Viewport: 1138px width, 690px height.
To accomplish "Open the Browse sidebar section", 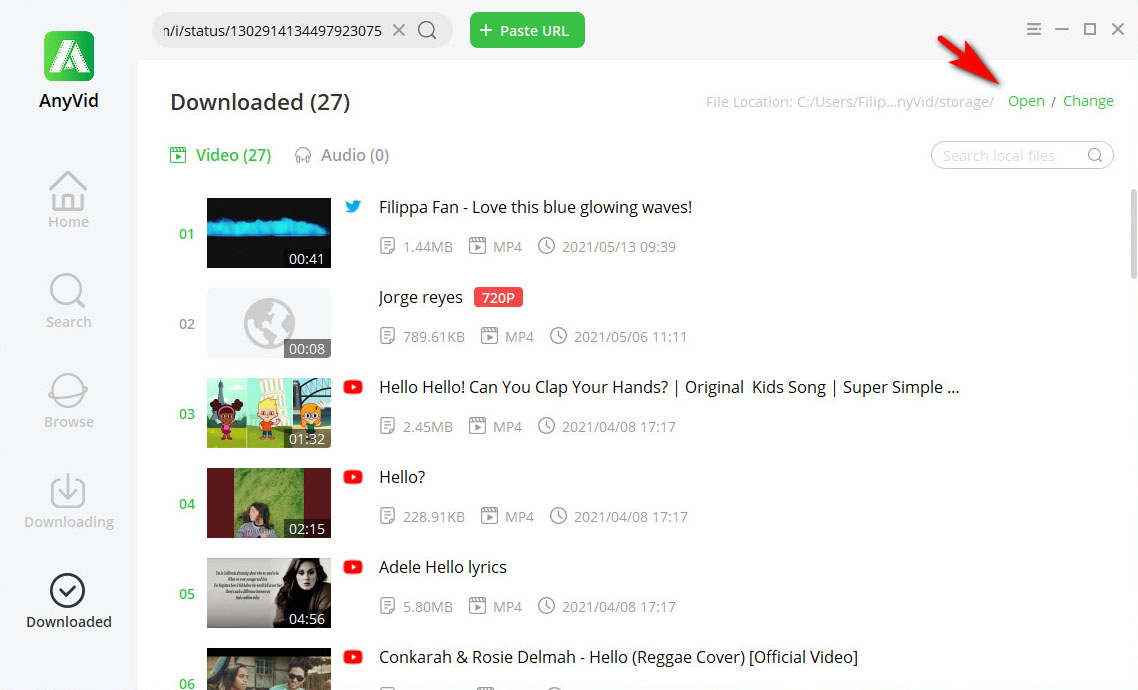I will (x=68, y=401).
